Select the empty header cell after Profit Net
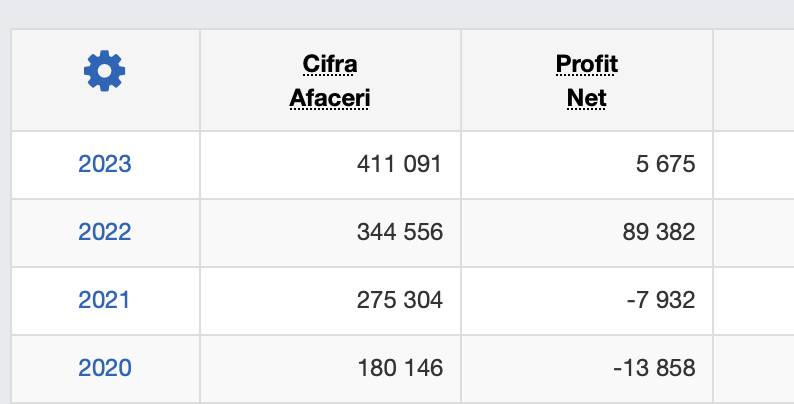The image size is (794, 404). click(x=754, y=80)
